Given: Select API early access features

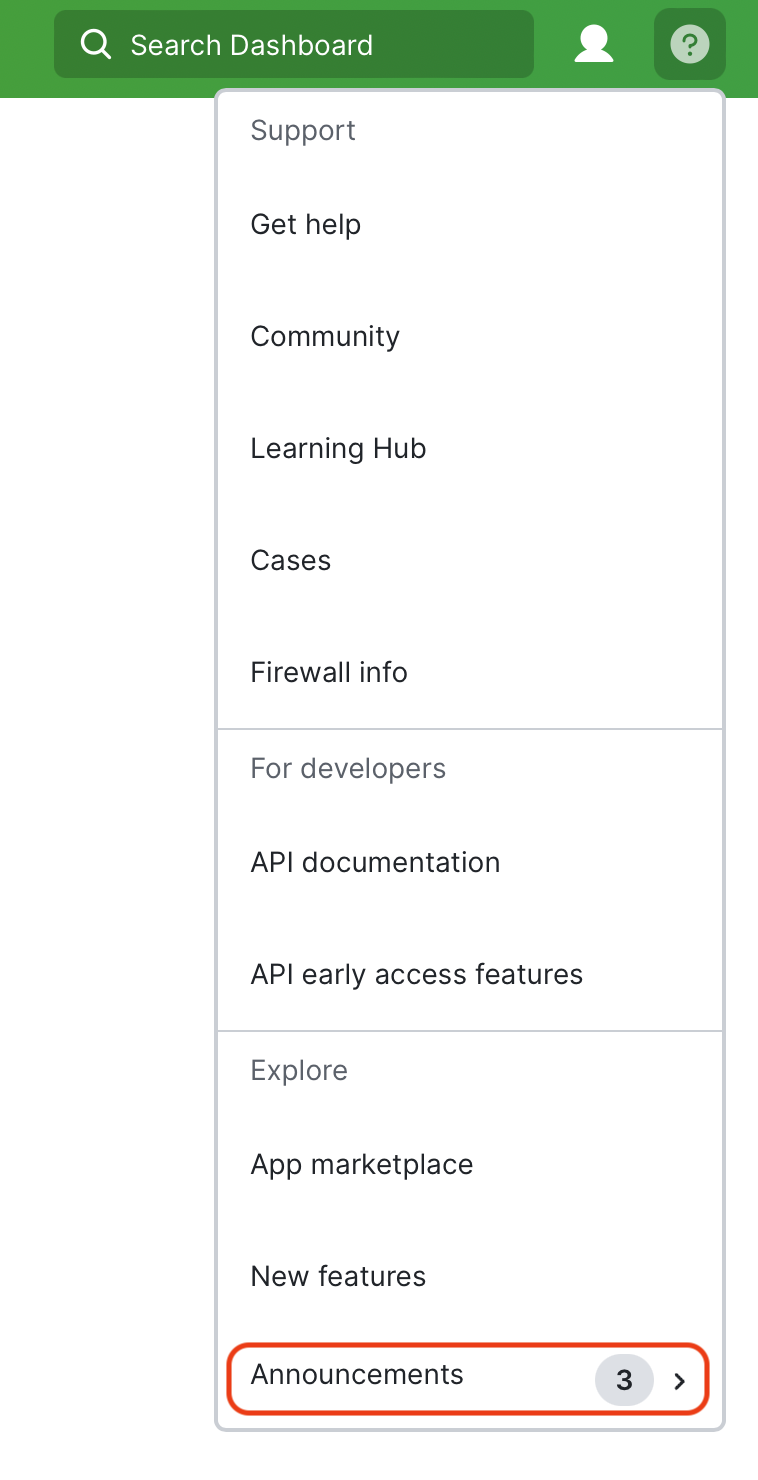Looking at the screenshot, I should [x=416, y=974].
